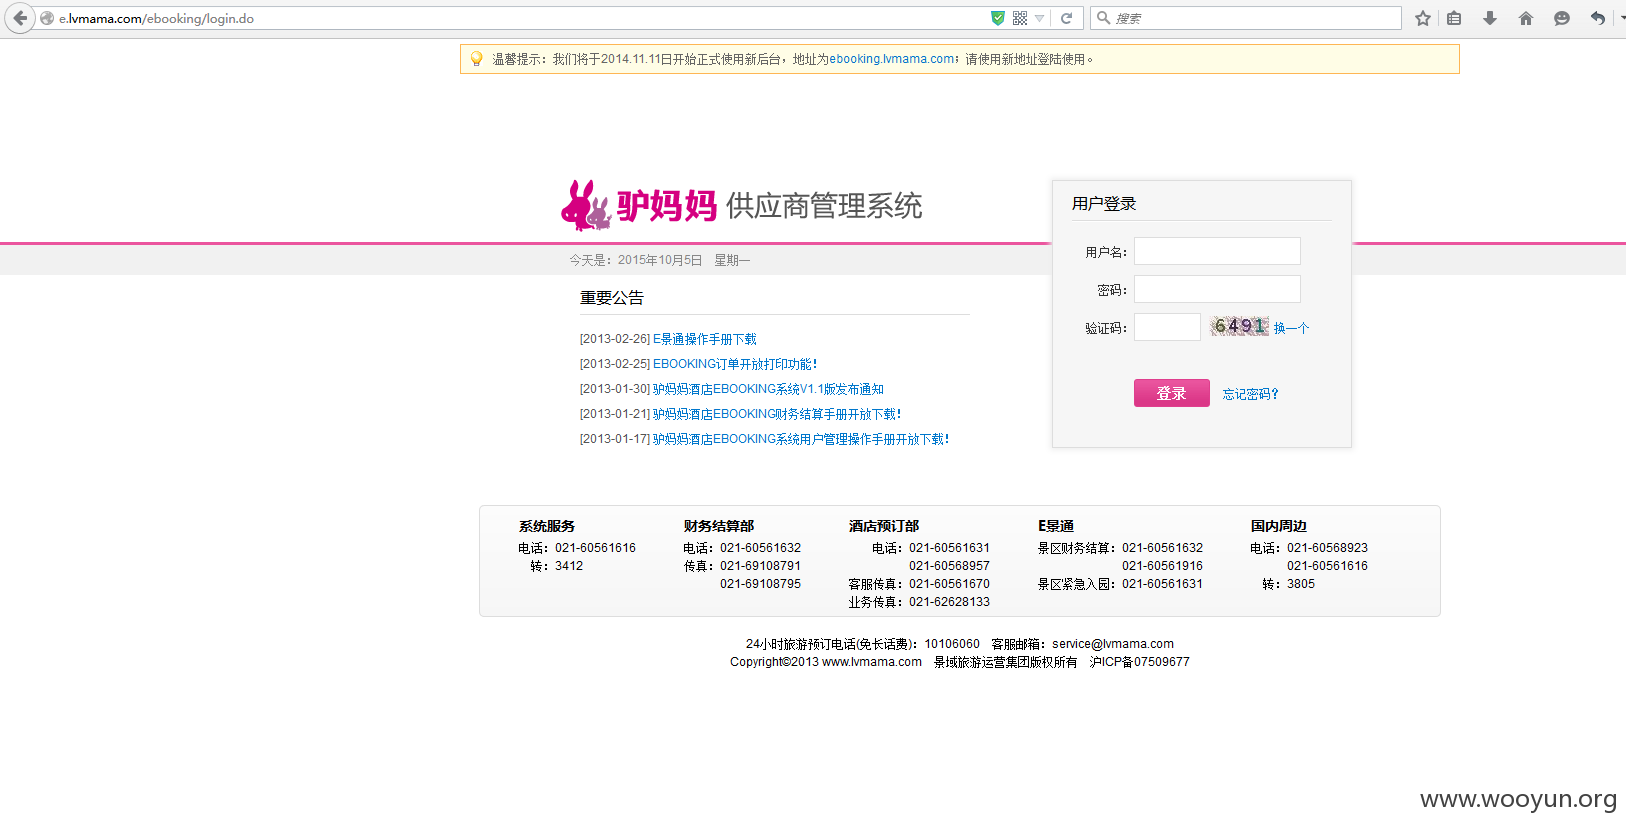The image size is (1626, 828).
Task: Click the 沪ICP备07509677 text
Action: pyautogui.click(x=1139, y=662)
